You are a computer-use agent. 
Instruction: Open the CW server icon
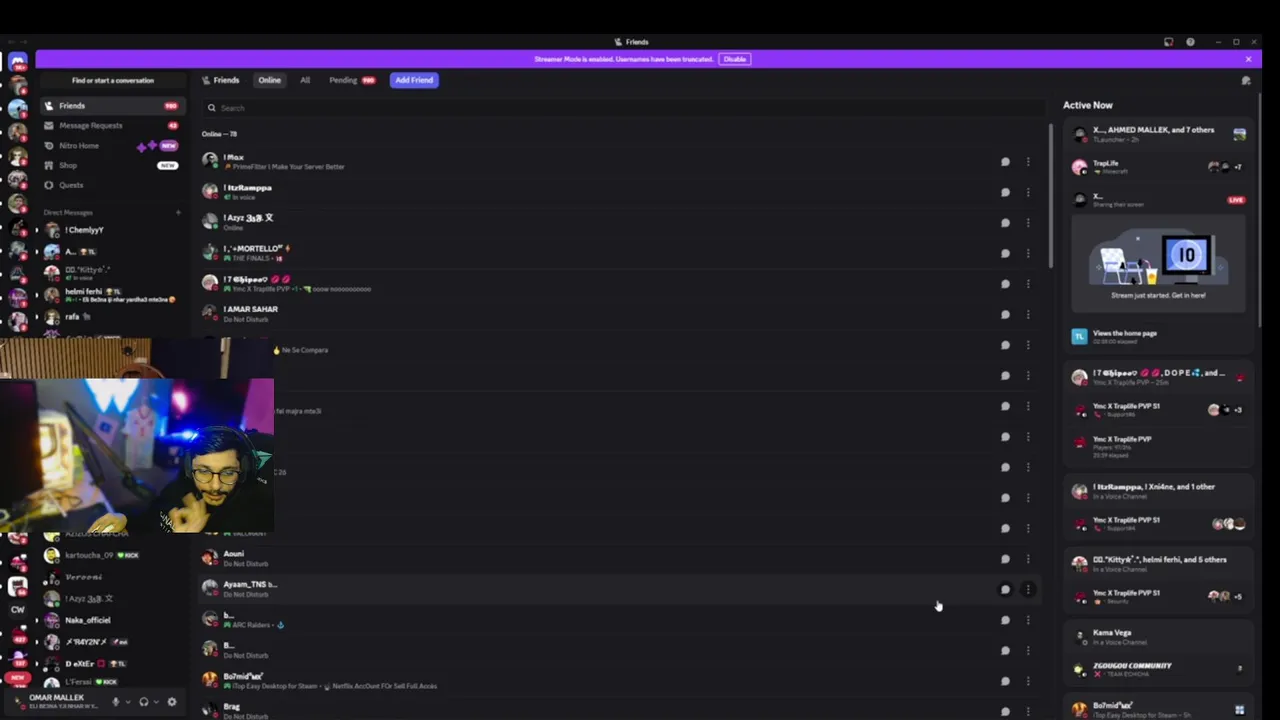point(17,609)
